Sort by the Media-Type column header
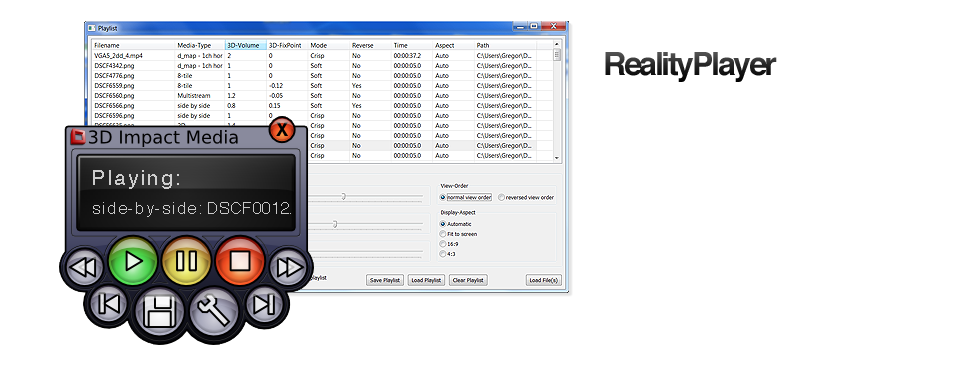Screen dimensions: 960x368 click(200, 45)
